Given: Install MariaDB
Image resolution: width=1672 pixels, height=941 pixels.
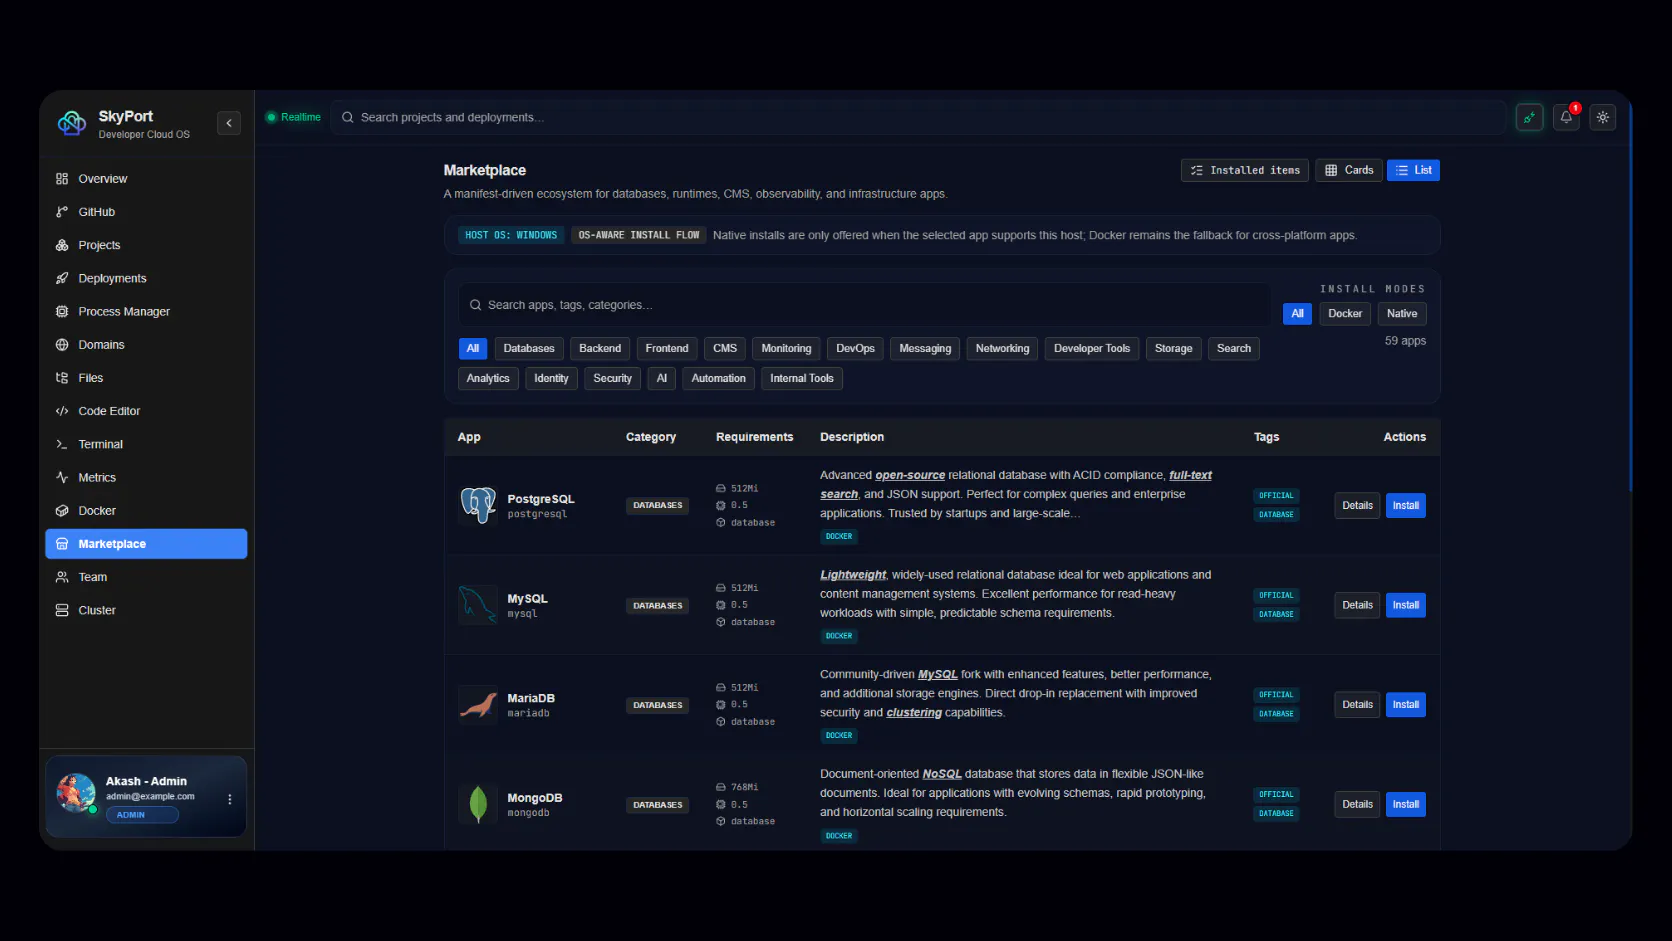Looking at the screenshot, I should tap(1406, 705).
